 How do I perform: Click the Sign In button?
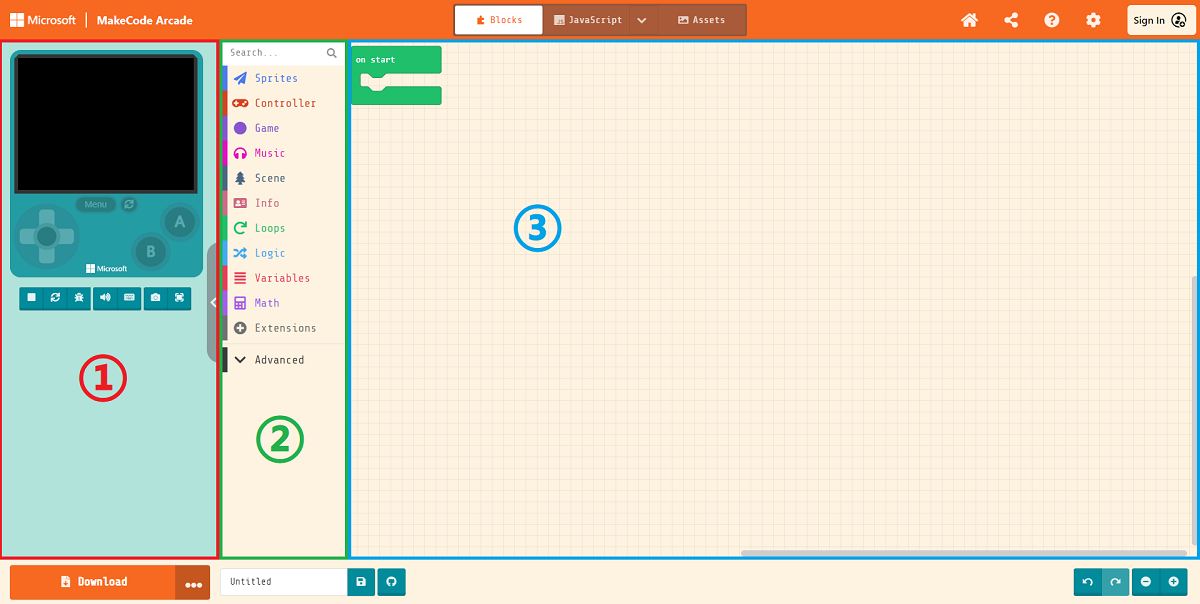pos(1159,20)
